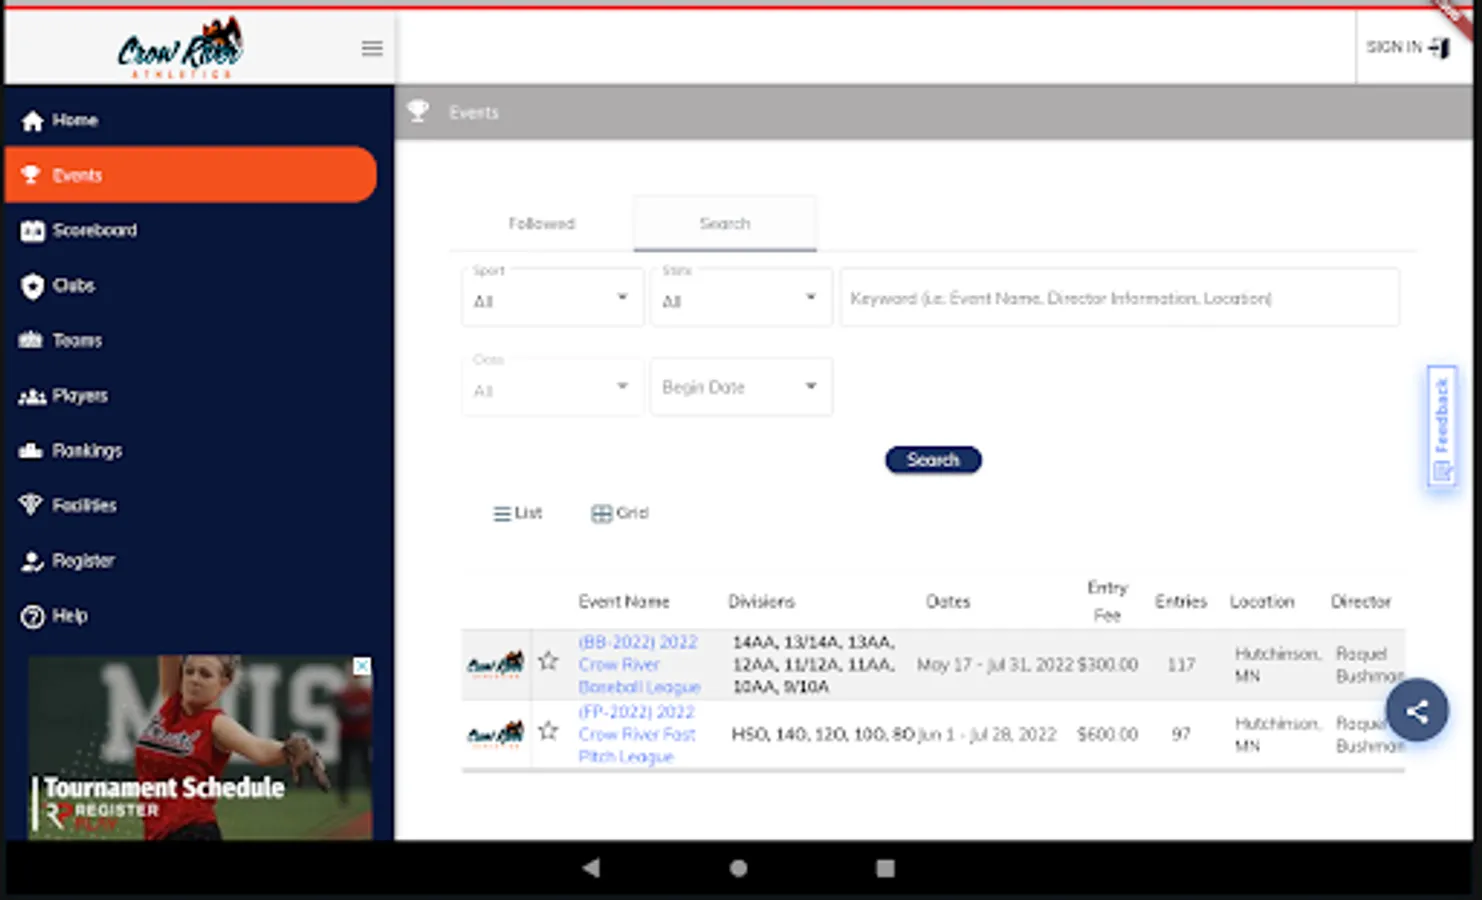
Task: Expand the Class dropdown
Action: pos(552,386)
